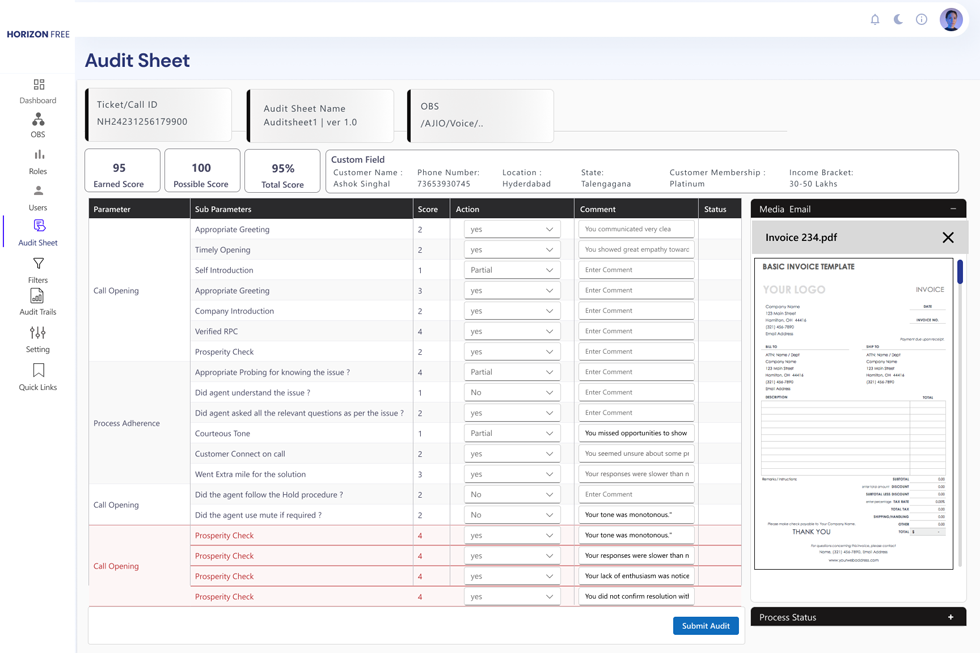Open the notifications bell icon
The height and width of the screenshot is (653, 980).
click(875, 19)
